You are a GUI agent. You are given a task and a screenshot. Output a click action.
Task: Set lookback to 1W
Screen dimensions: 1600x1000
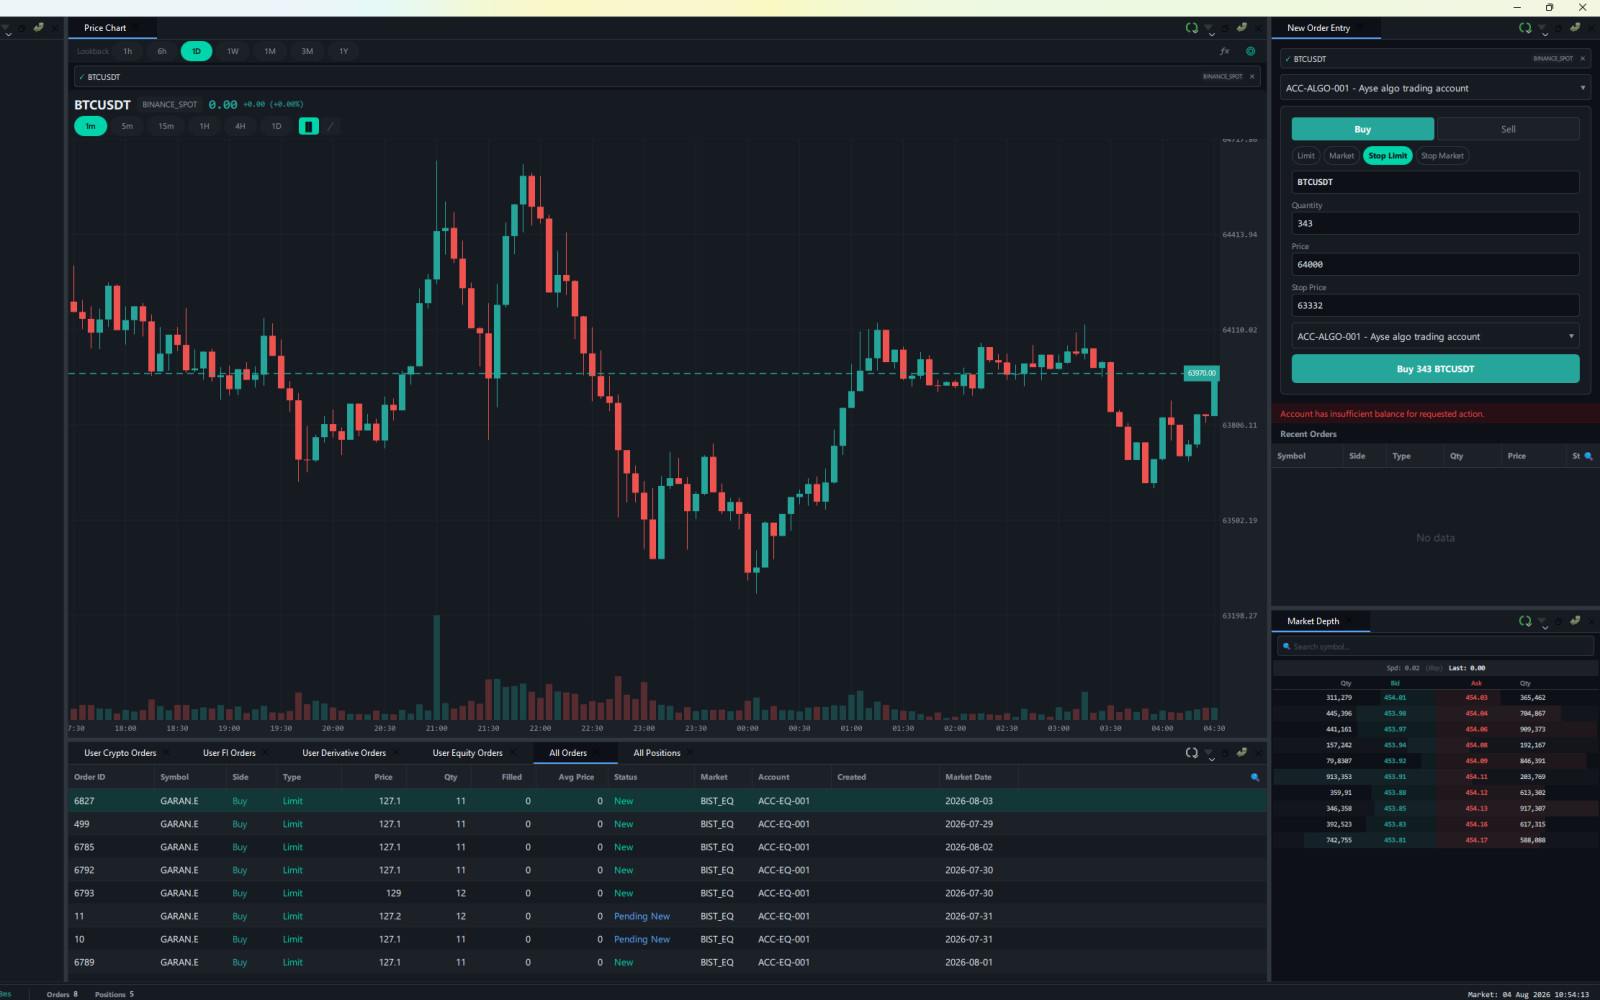[233, 51]
